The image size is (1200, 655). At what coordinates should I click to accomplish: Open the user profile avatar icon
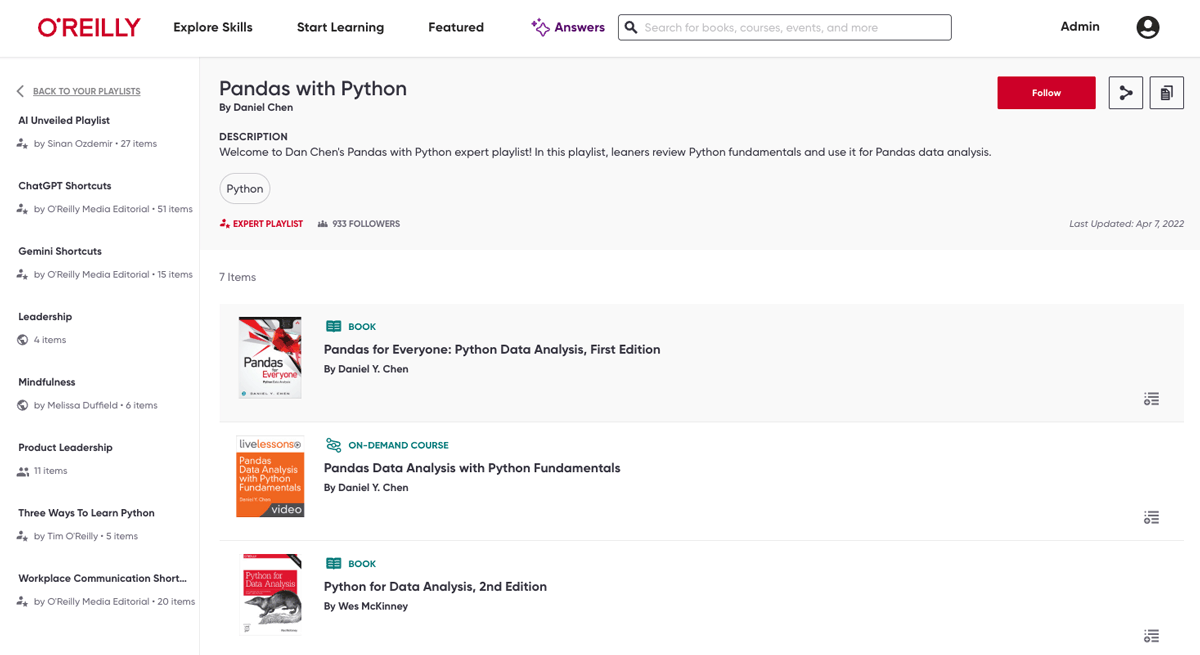pyautogui.click(x=1148, y=27)
